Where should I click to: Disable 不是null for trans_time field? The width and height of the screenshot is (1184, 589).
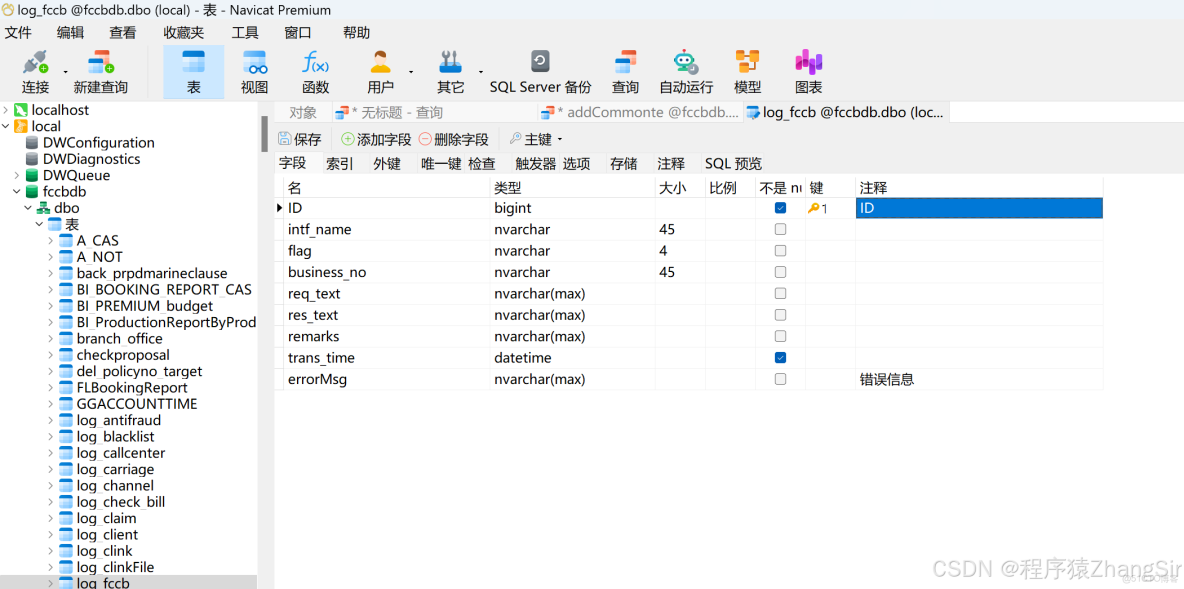pos(781,357)
